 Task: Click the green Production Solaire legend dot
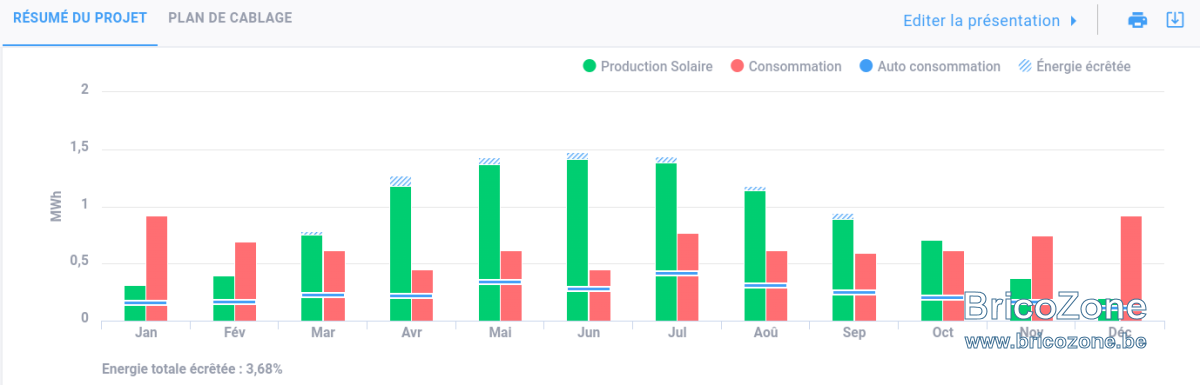[589, 67]
